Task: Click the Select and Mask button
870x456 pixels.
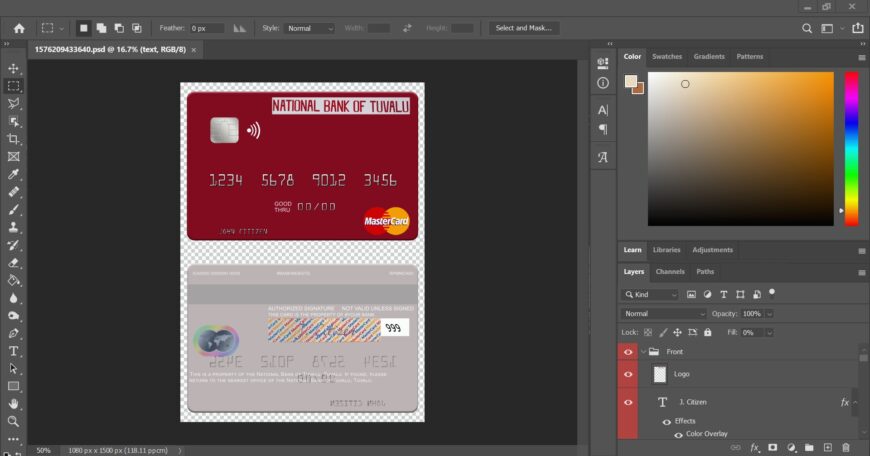Action: (523, 28)
